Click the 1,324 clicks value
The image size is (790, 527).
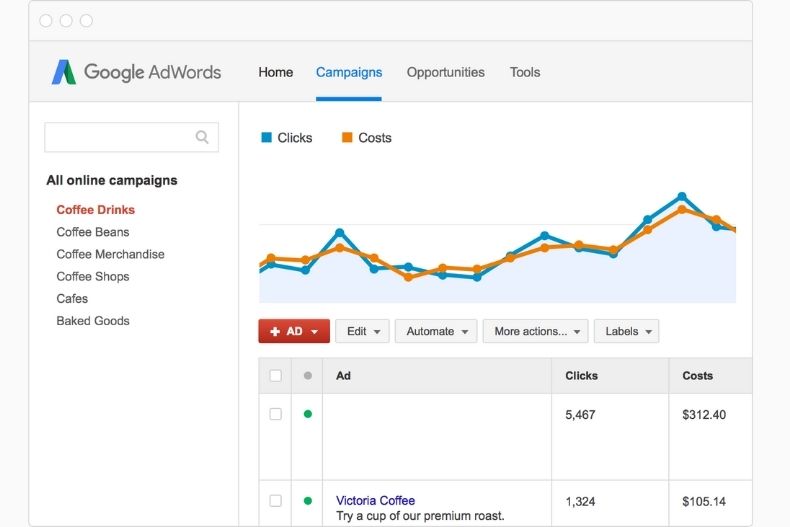coord(580,501)
